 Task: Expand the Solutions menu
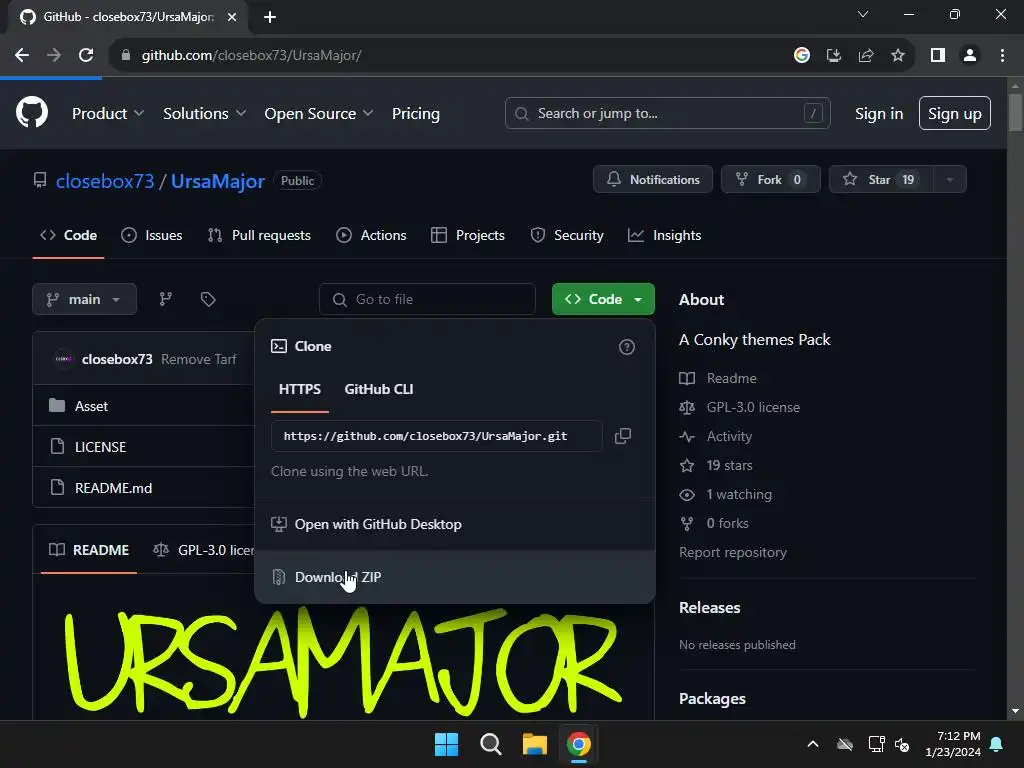click(204, 114)
